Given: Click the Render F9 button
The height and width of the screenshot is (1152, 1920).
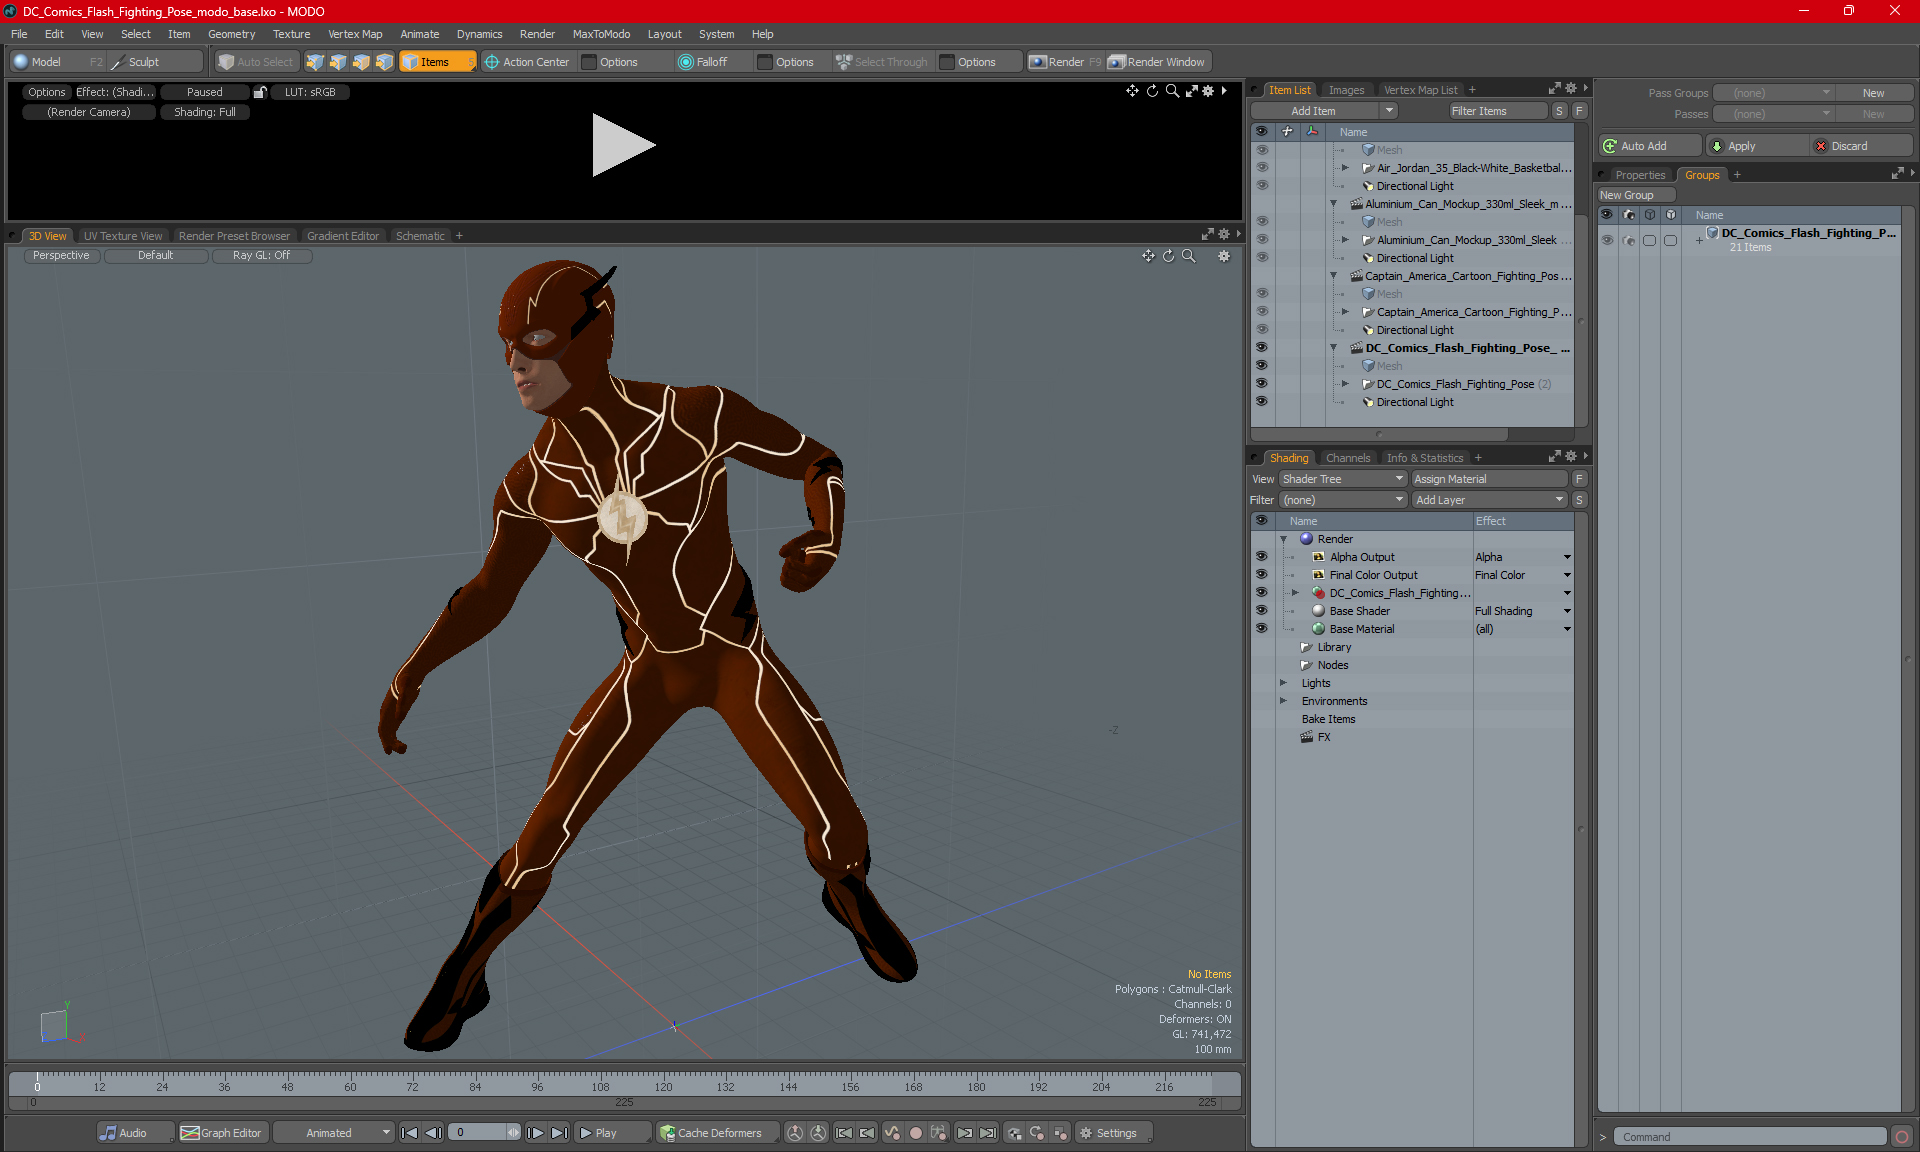Looking at the screenshot, I should [x=1065, y=62].
